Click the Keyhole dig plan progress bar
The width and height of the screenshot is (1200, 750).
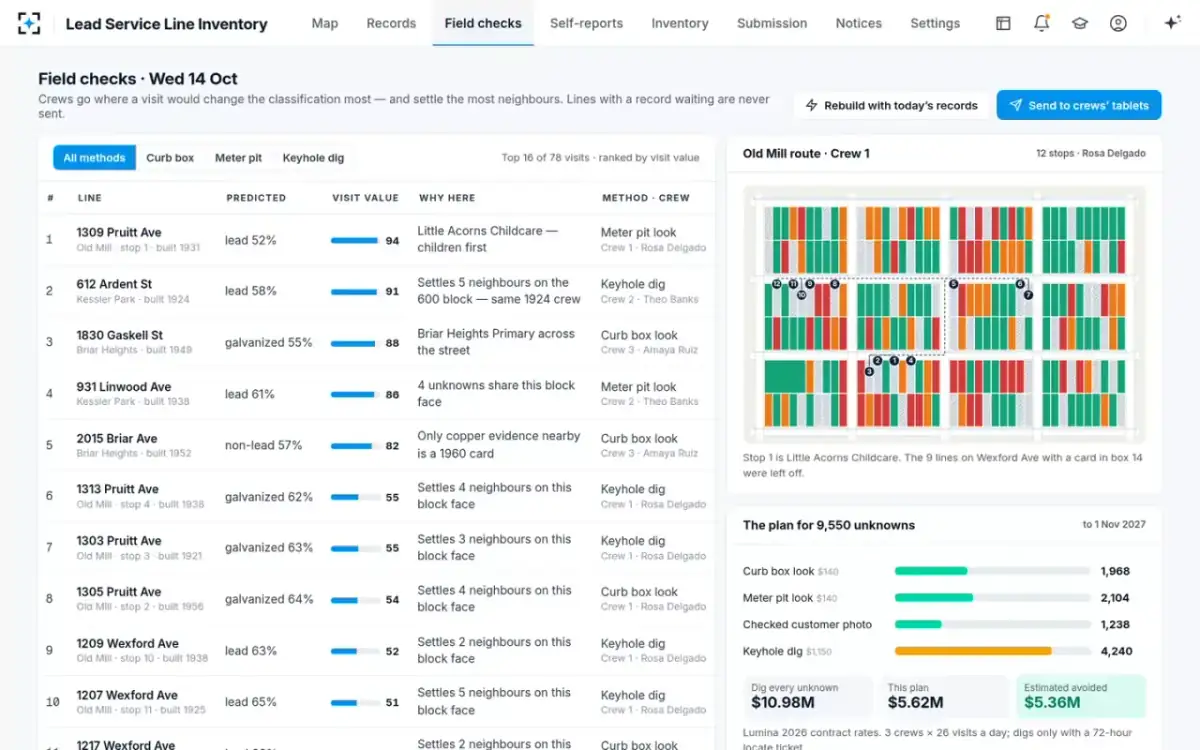pos(992,651)
